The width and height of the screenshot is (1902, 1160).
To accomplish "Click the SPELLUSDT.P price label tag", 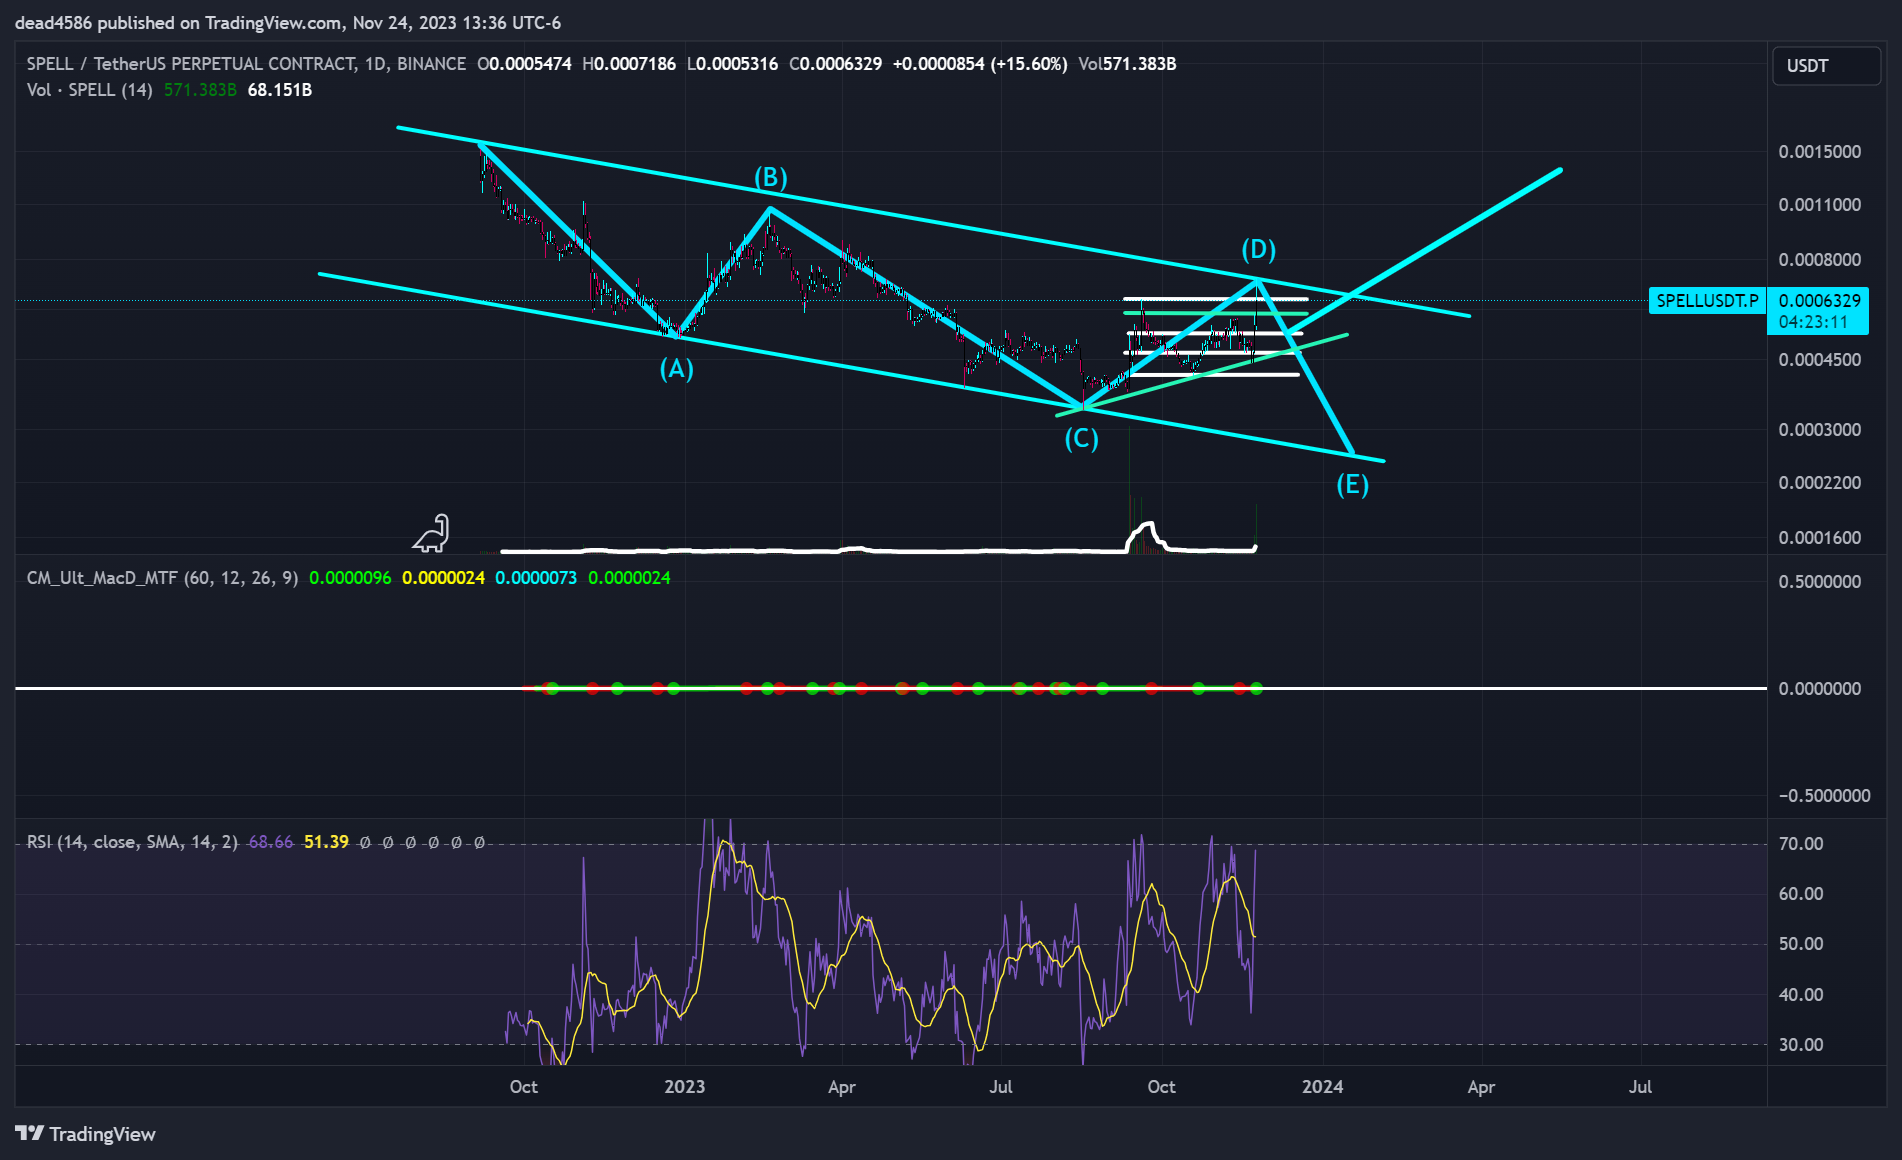I will click(1707, 300).
